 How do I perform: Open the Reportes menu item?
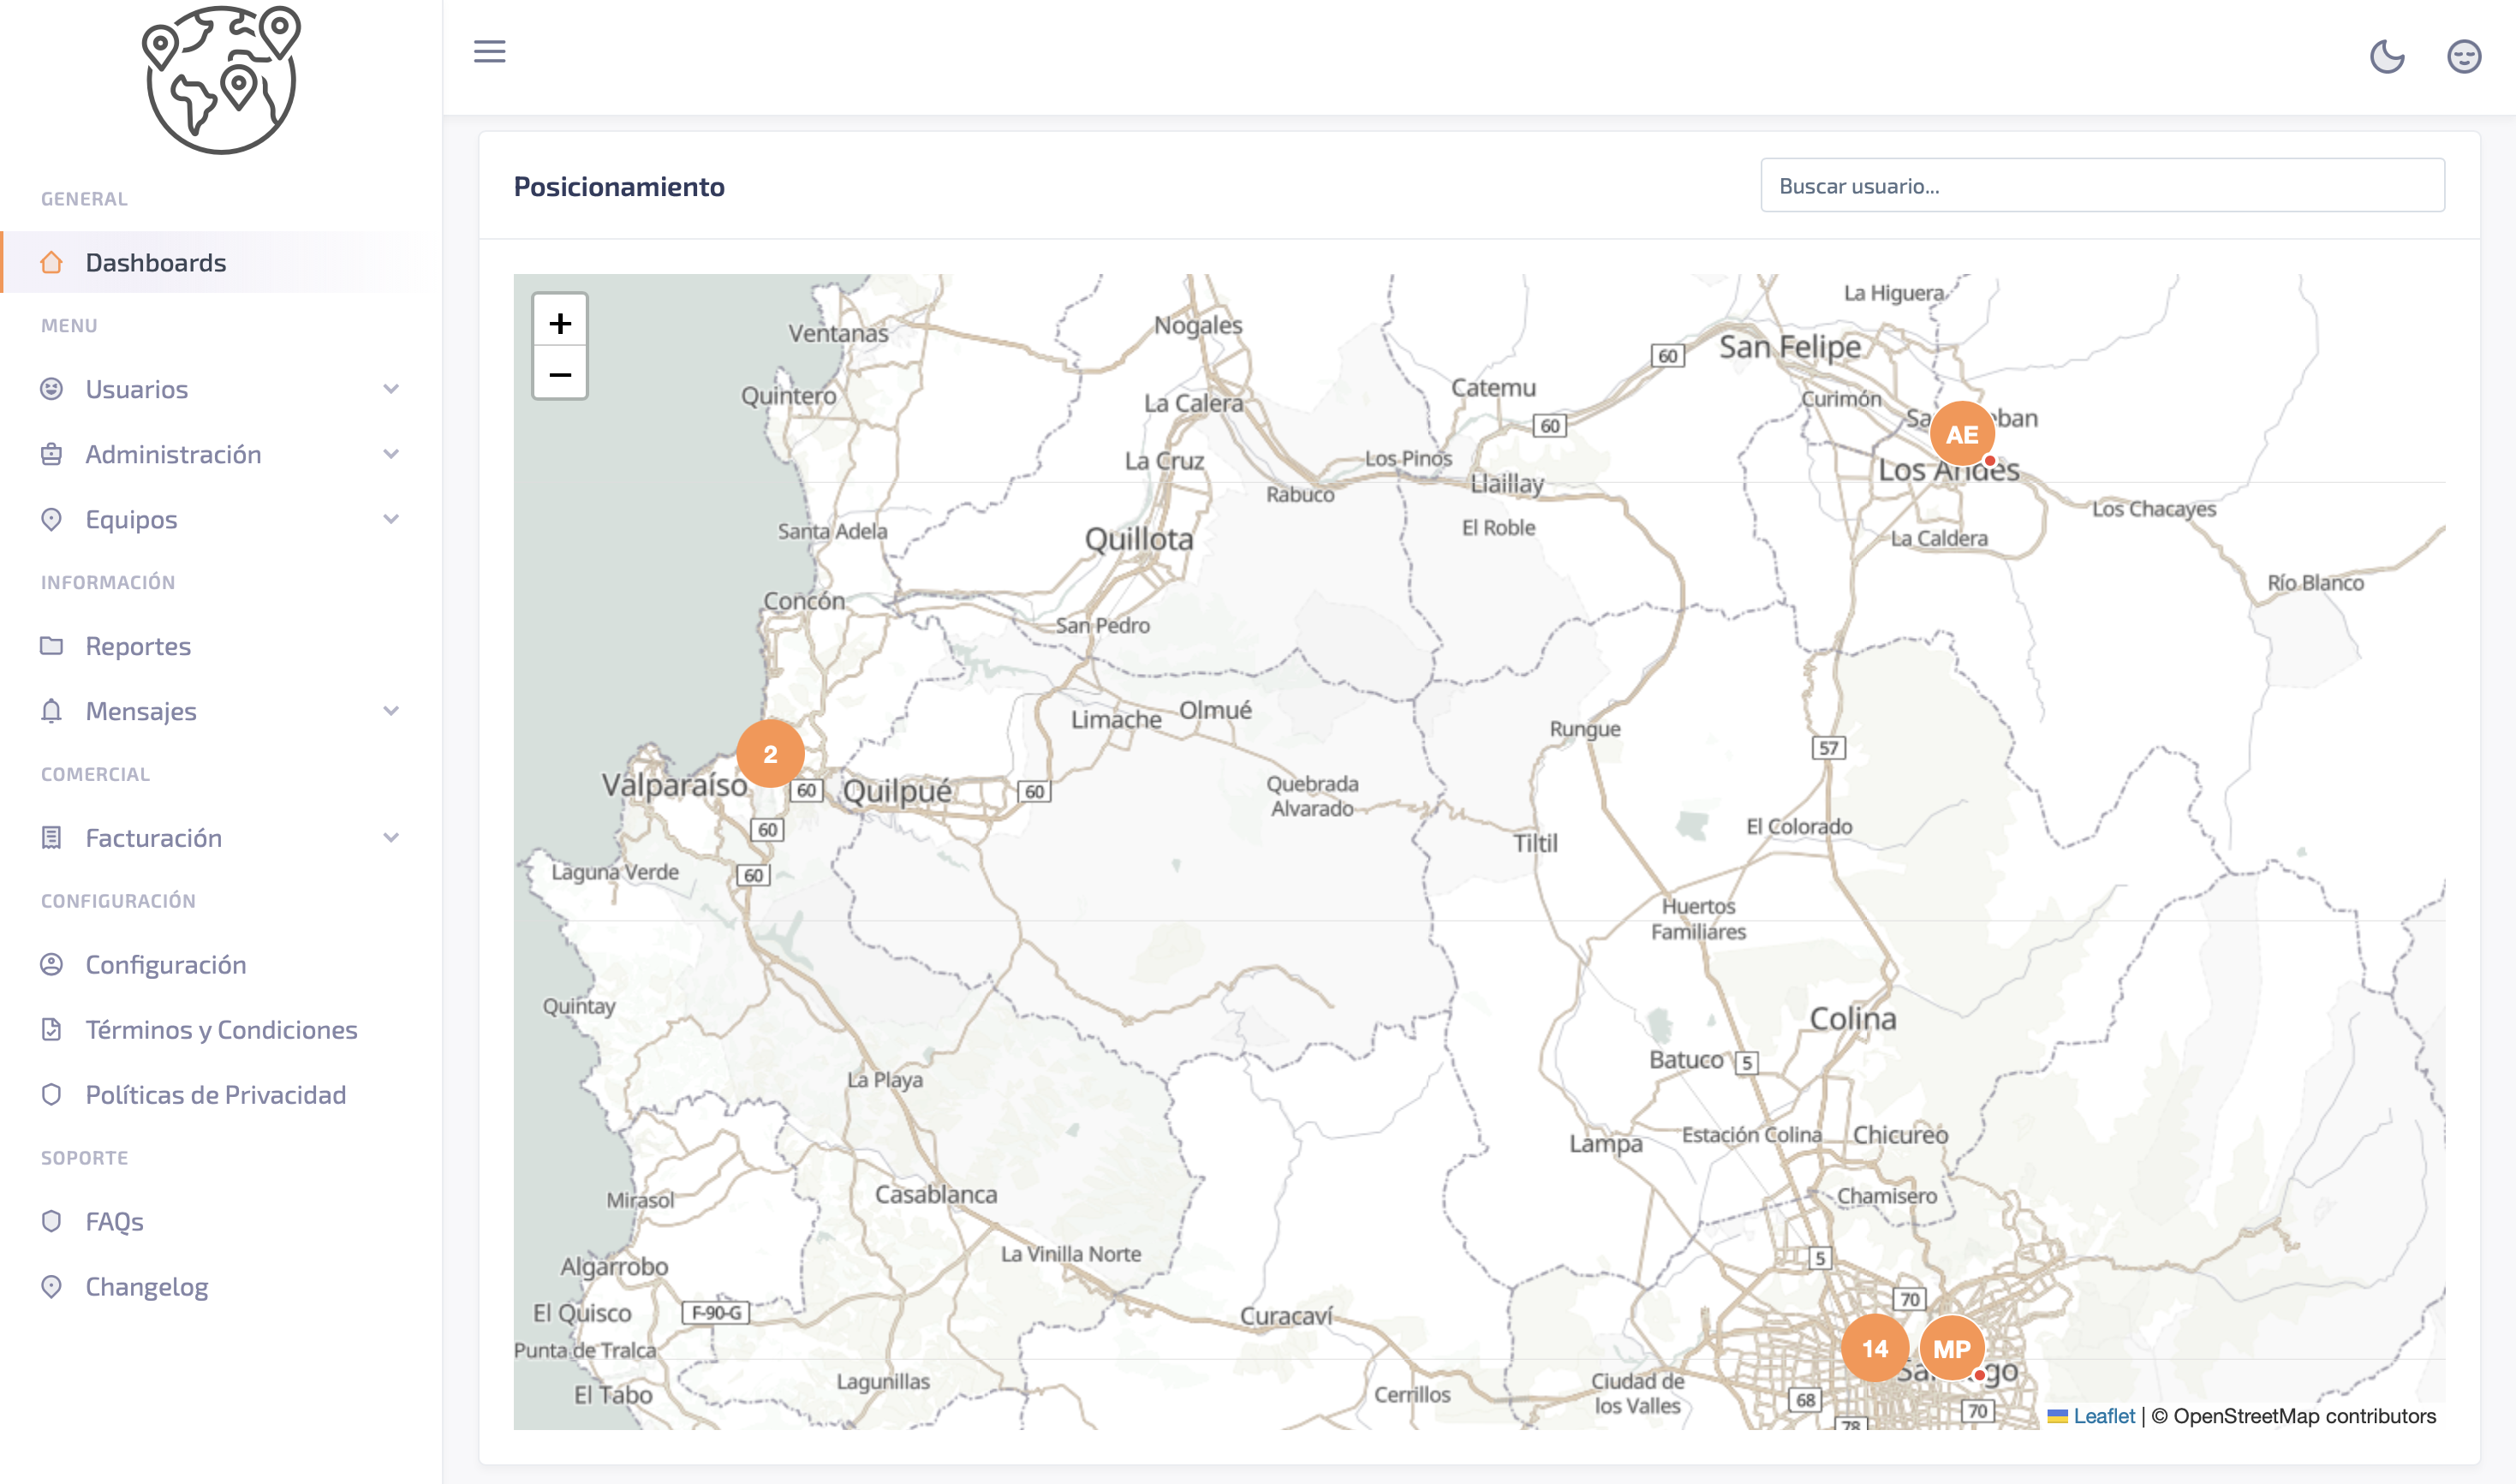pyautogui.click(x=138, y=646)
